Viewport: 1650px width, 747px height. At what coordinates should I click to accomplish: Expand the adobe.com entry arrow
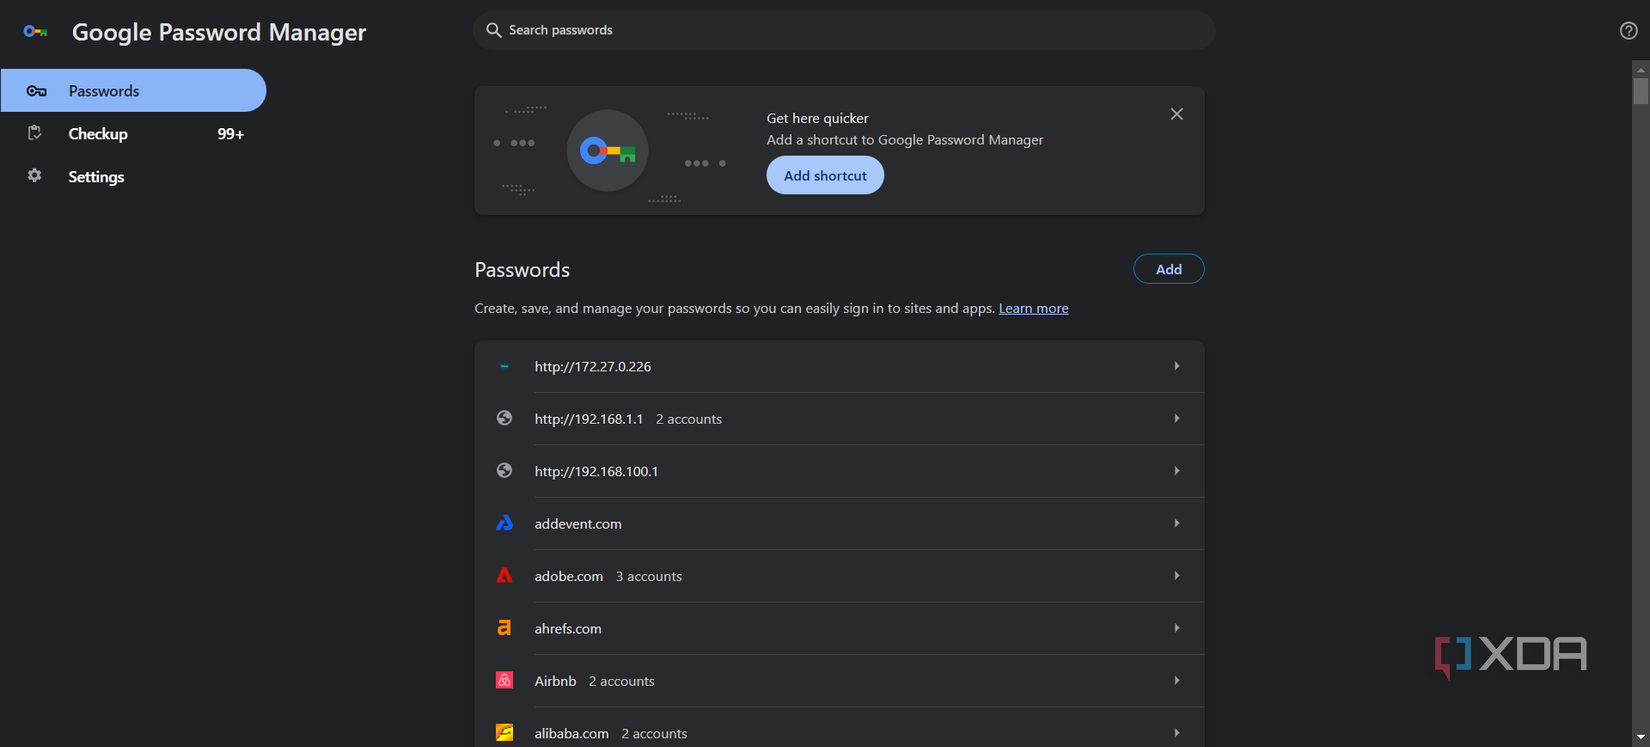(1177, 576)
